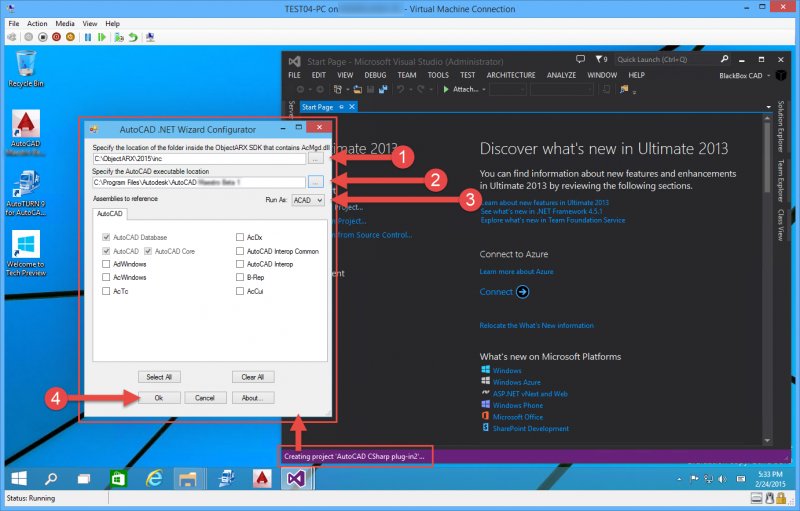Enable the B-Rep checkbox
800x511 pixels.
coord(240,277)
